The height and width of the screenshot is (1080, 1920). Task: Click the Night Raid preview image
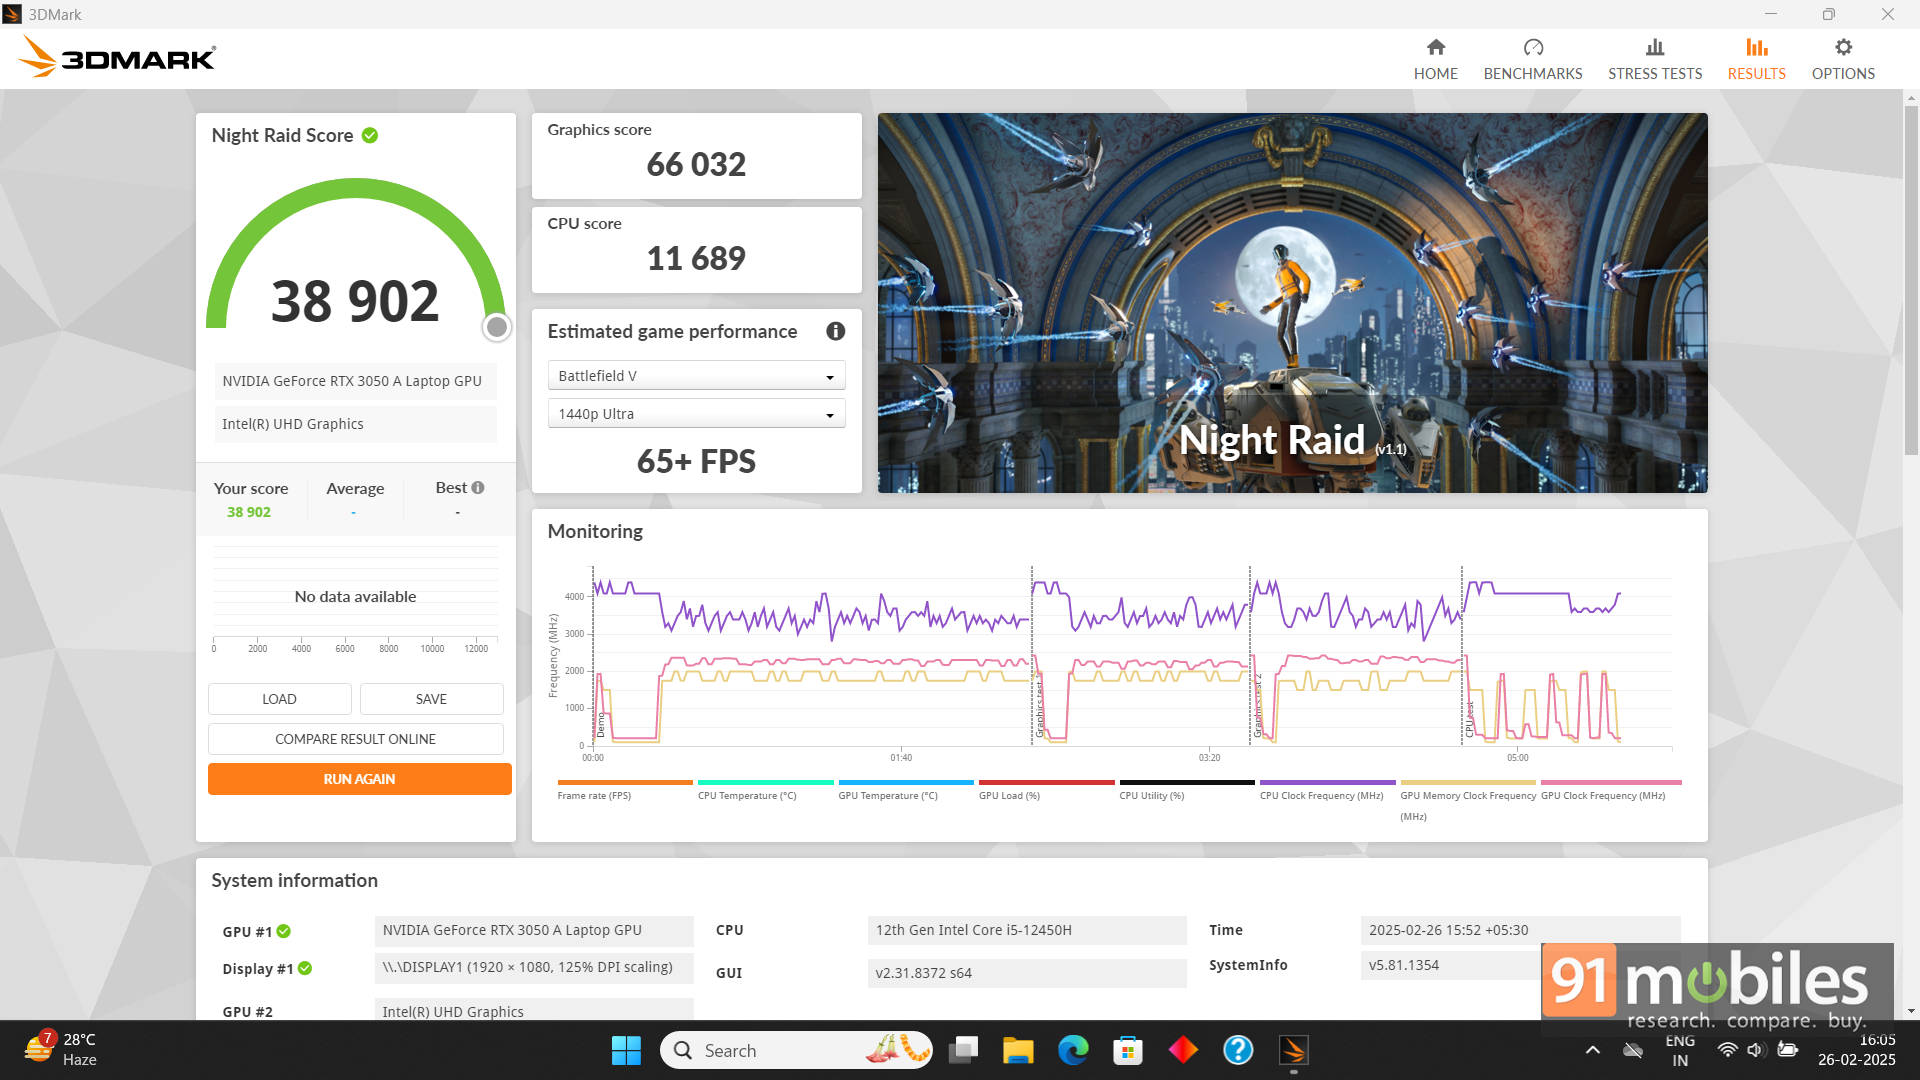point(1292,302)
